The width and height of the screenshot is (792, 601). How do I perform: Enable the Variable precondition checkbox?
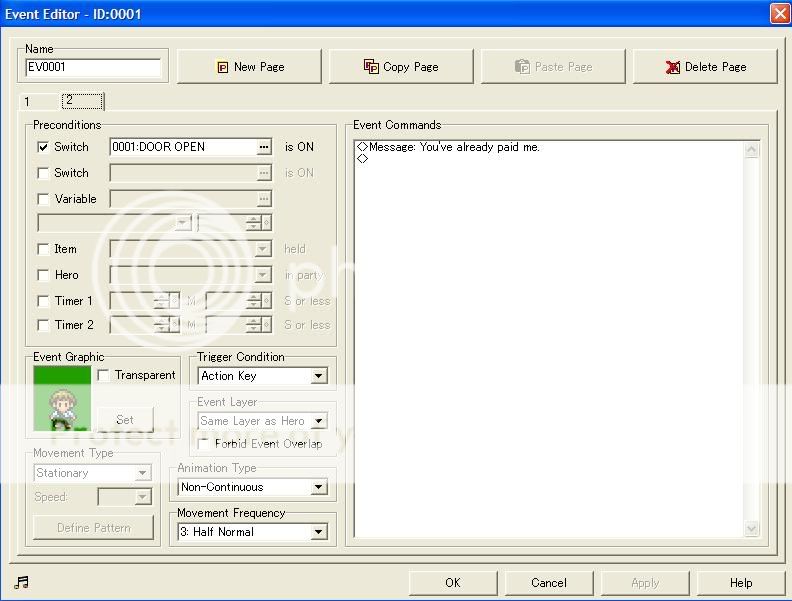click(43, 199)
